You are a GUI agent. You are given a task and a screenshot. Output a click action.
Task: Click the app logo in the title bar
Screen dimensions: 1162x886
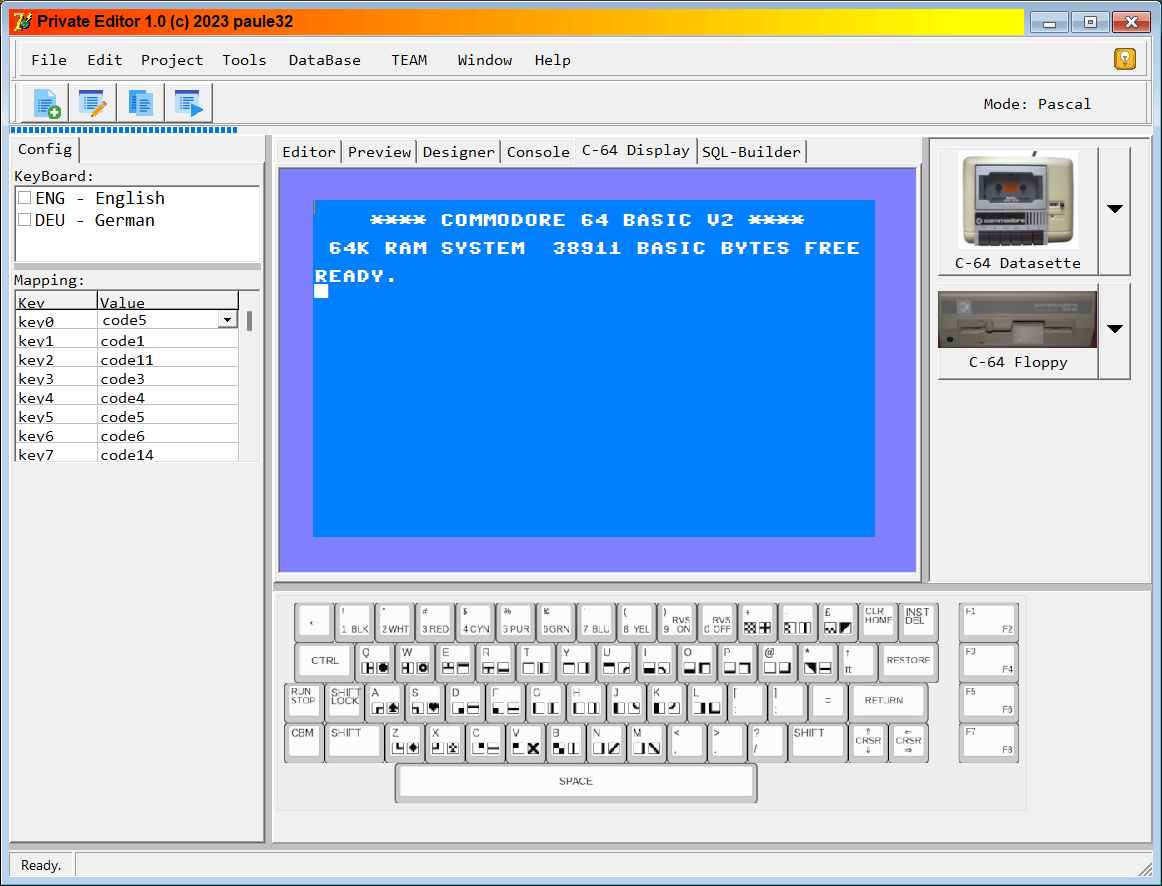(23, 21)
